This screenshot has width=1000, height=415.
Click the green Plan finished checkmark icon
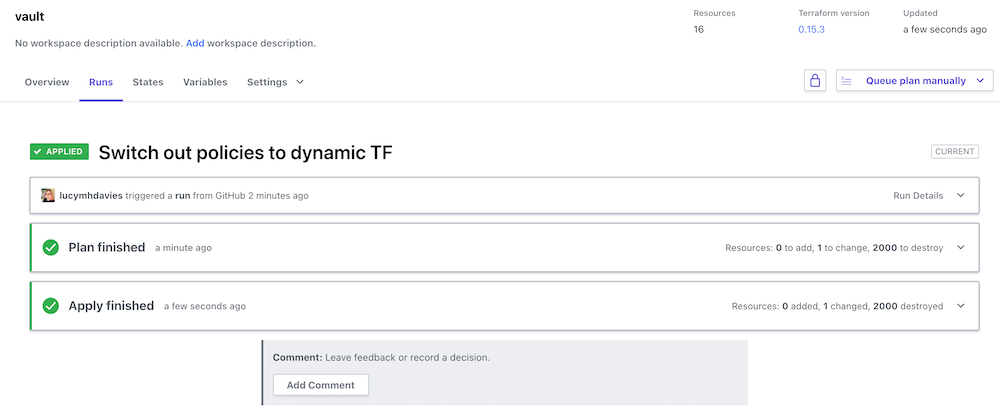pyautogui.click(x=51, y=247)
